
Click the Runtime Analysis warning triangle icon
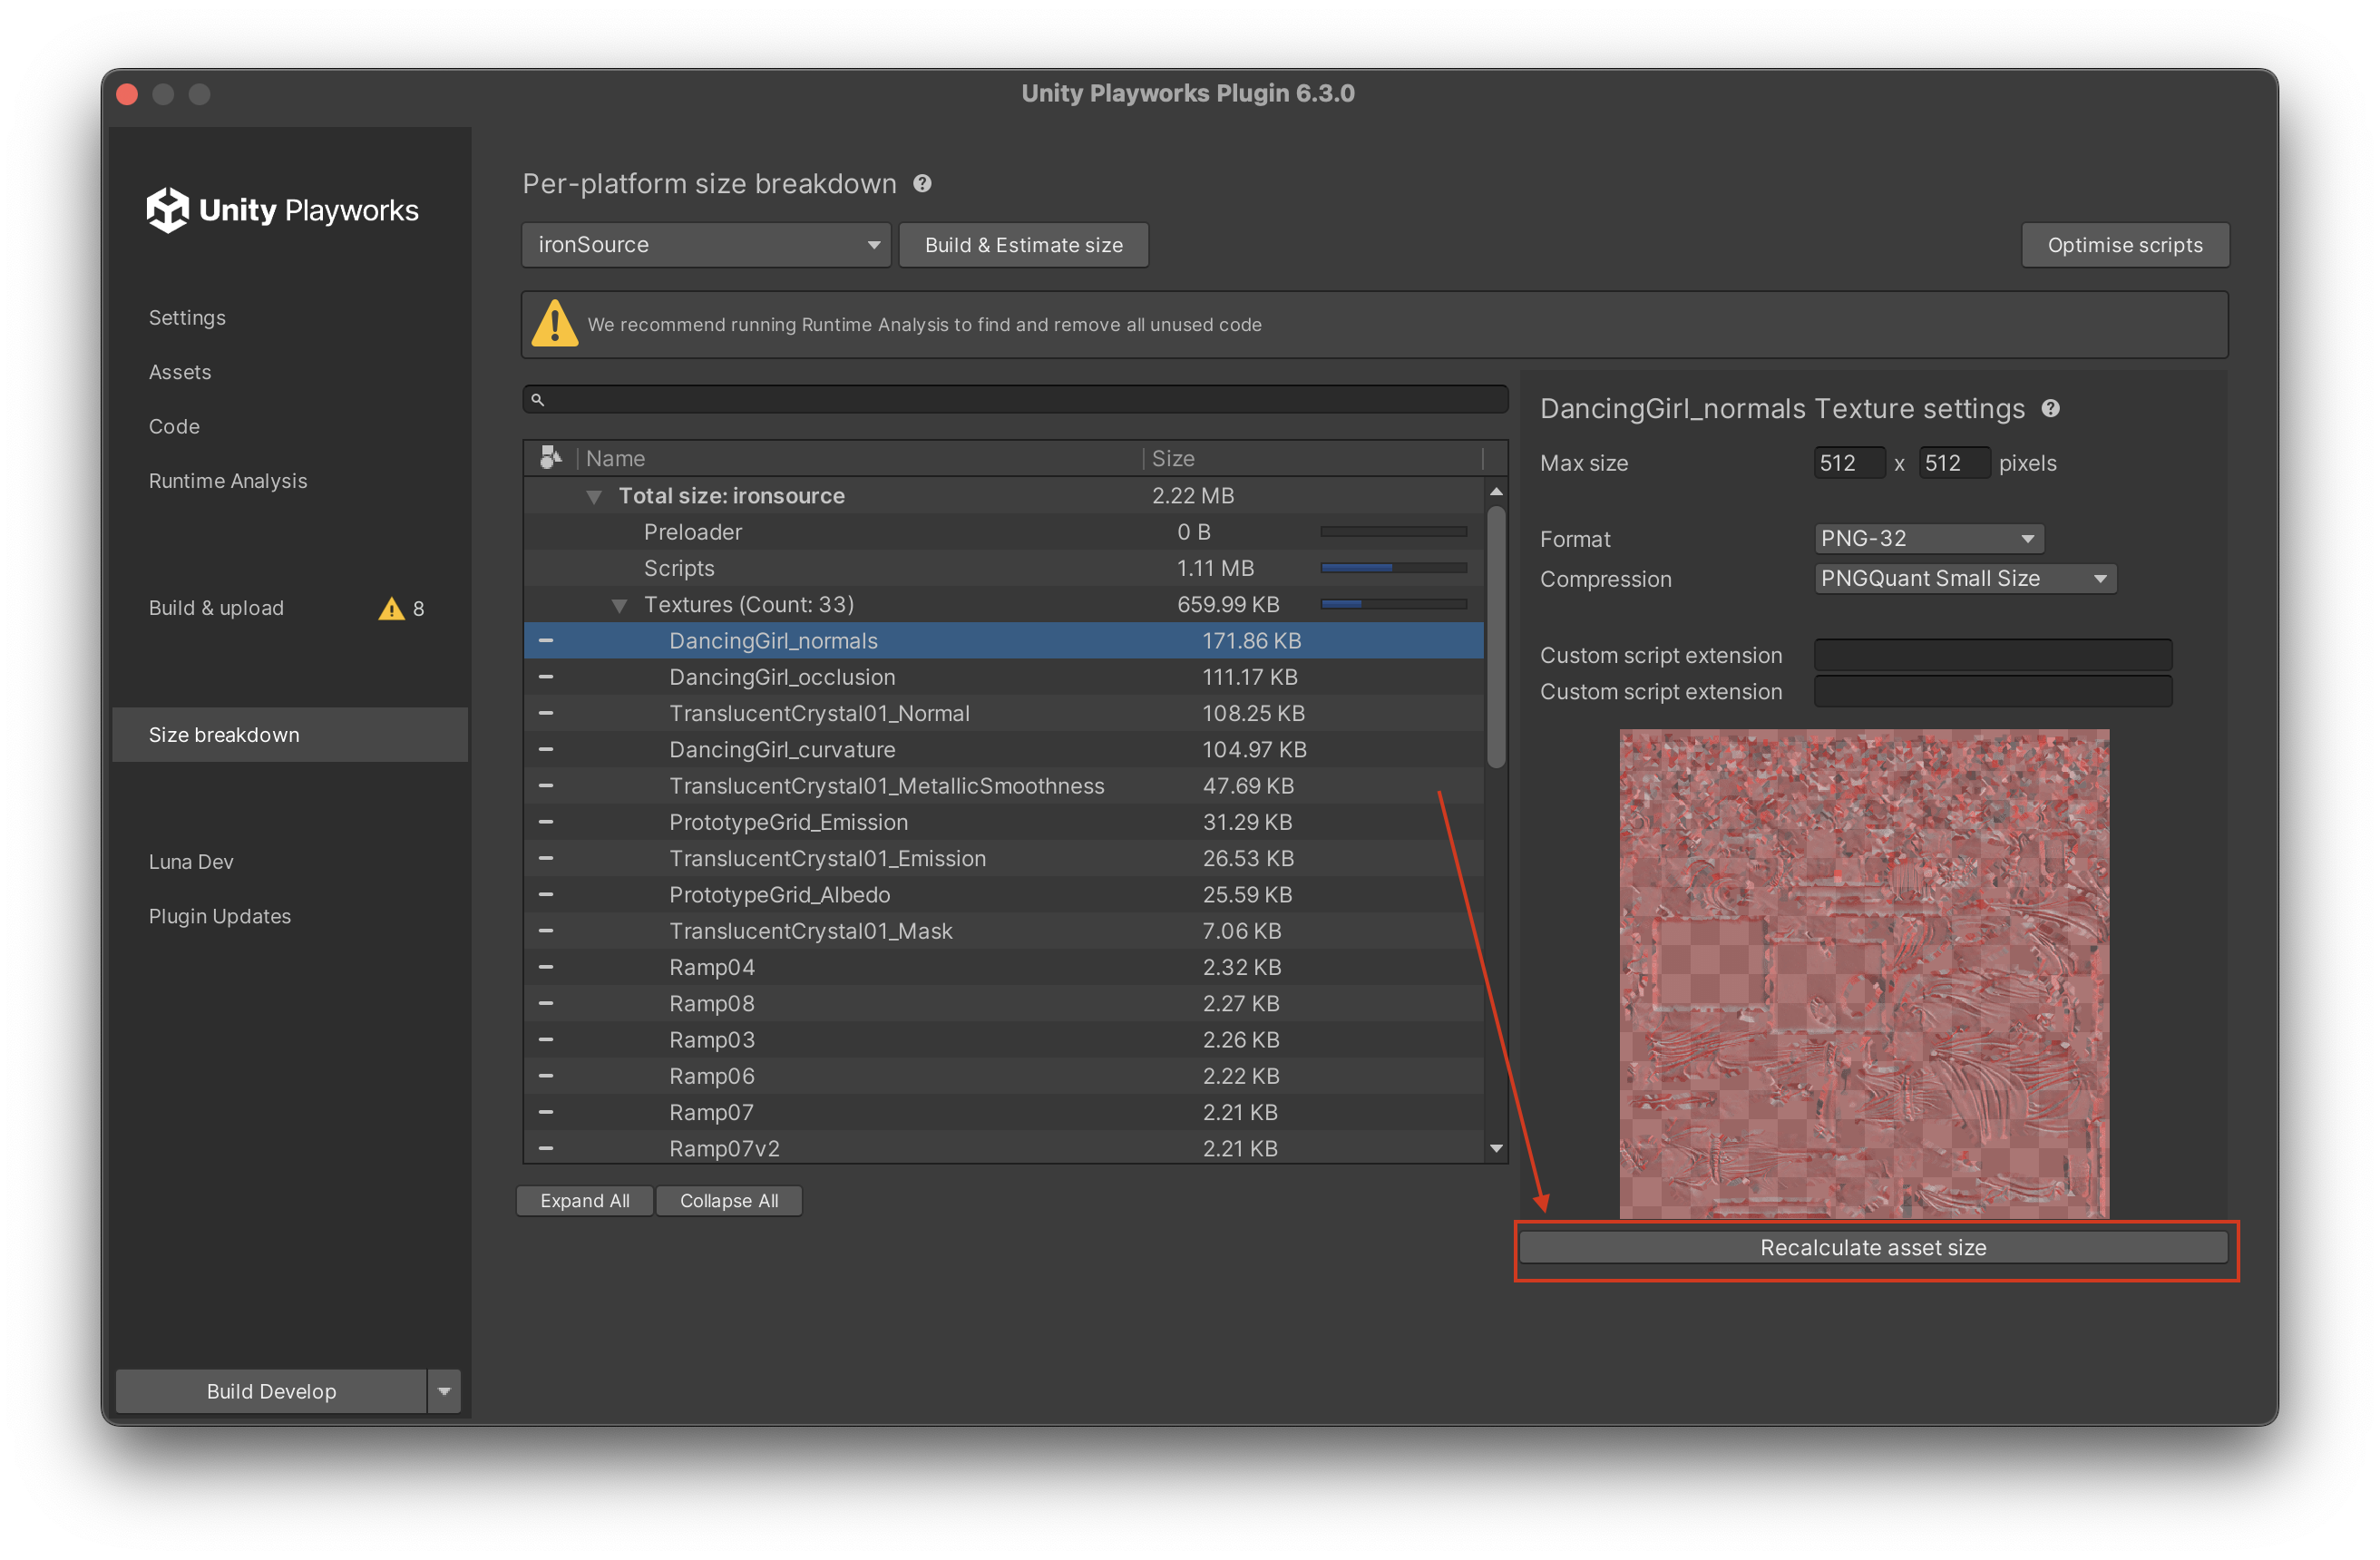pos(555,324)
